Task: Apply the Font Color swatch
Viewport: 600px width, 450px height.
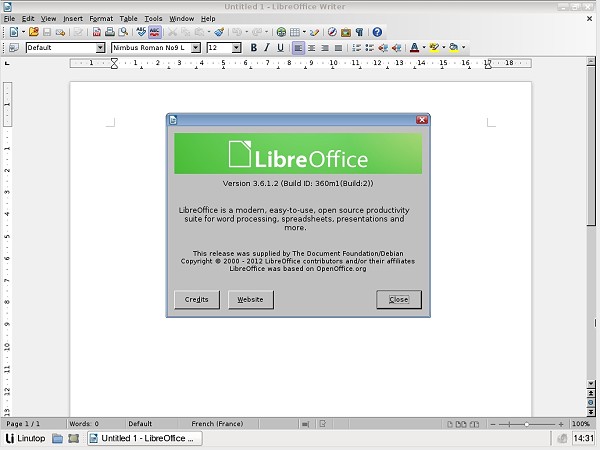Action: coord(414,47)
